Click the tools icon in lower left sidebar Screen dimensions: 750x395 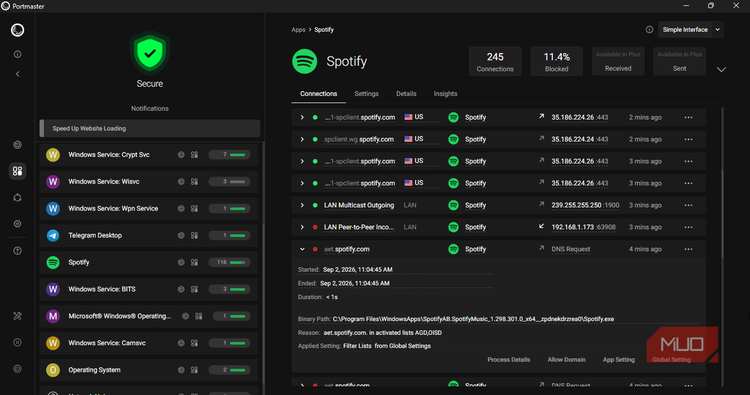pyautogui.click(x=17, y=316)
